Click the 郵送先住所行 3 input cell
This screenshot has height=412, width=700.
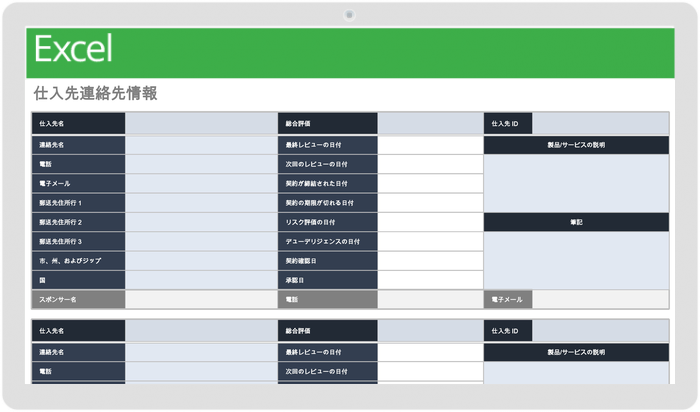201,241
